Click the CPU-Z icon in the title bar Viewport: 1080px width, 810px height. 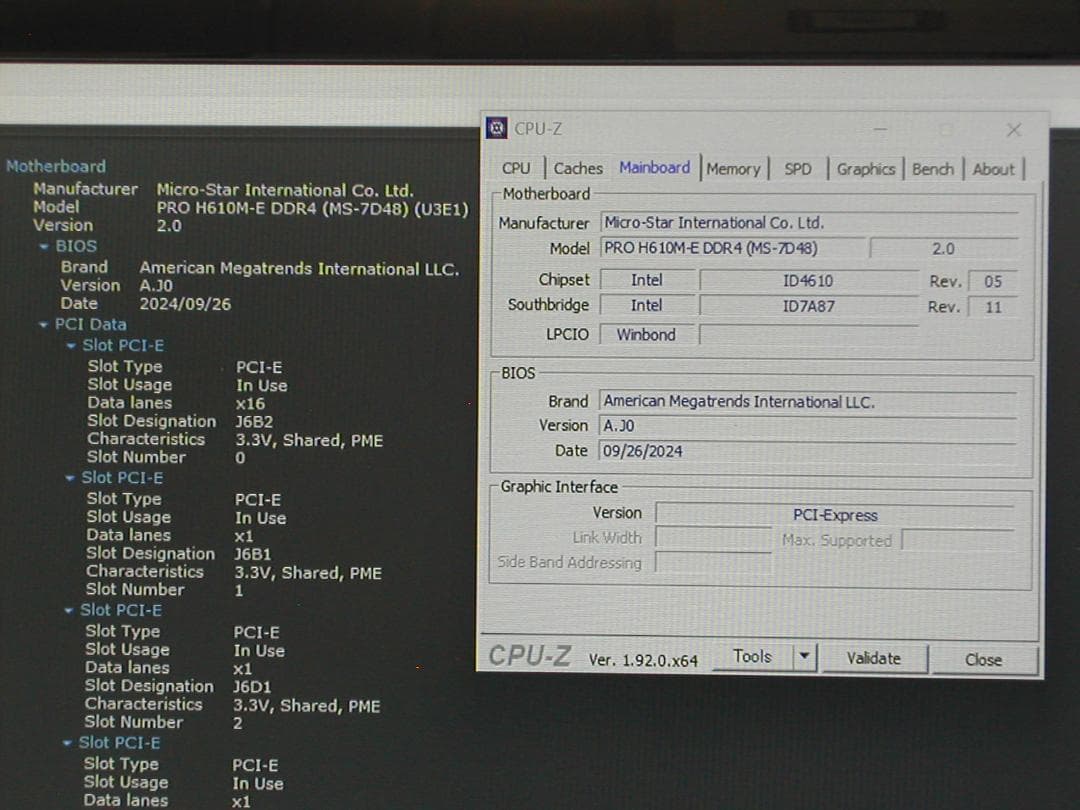(x=495, y=128)
